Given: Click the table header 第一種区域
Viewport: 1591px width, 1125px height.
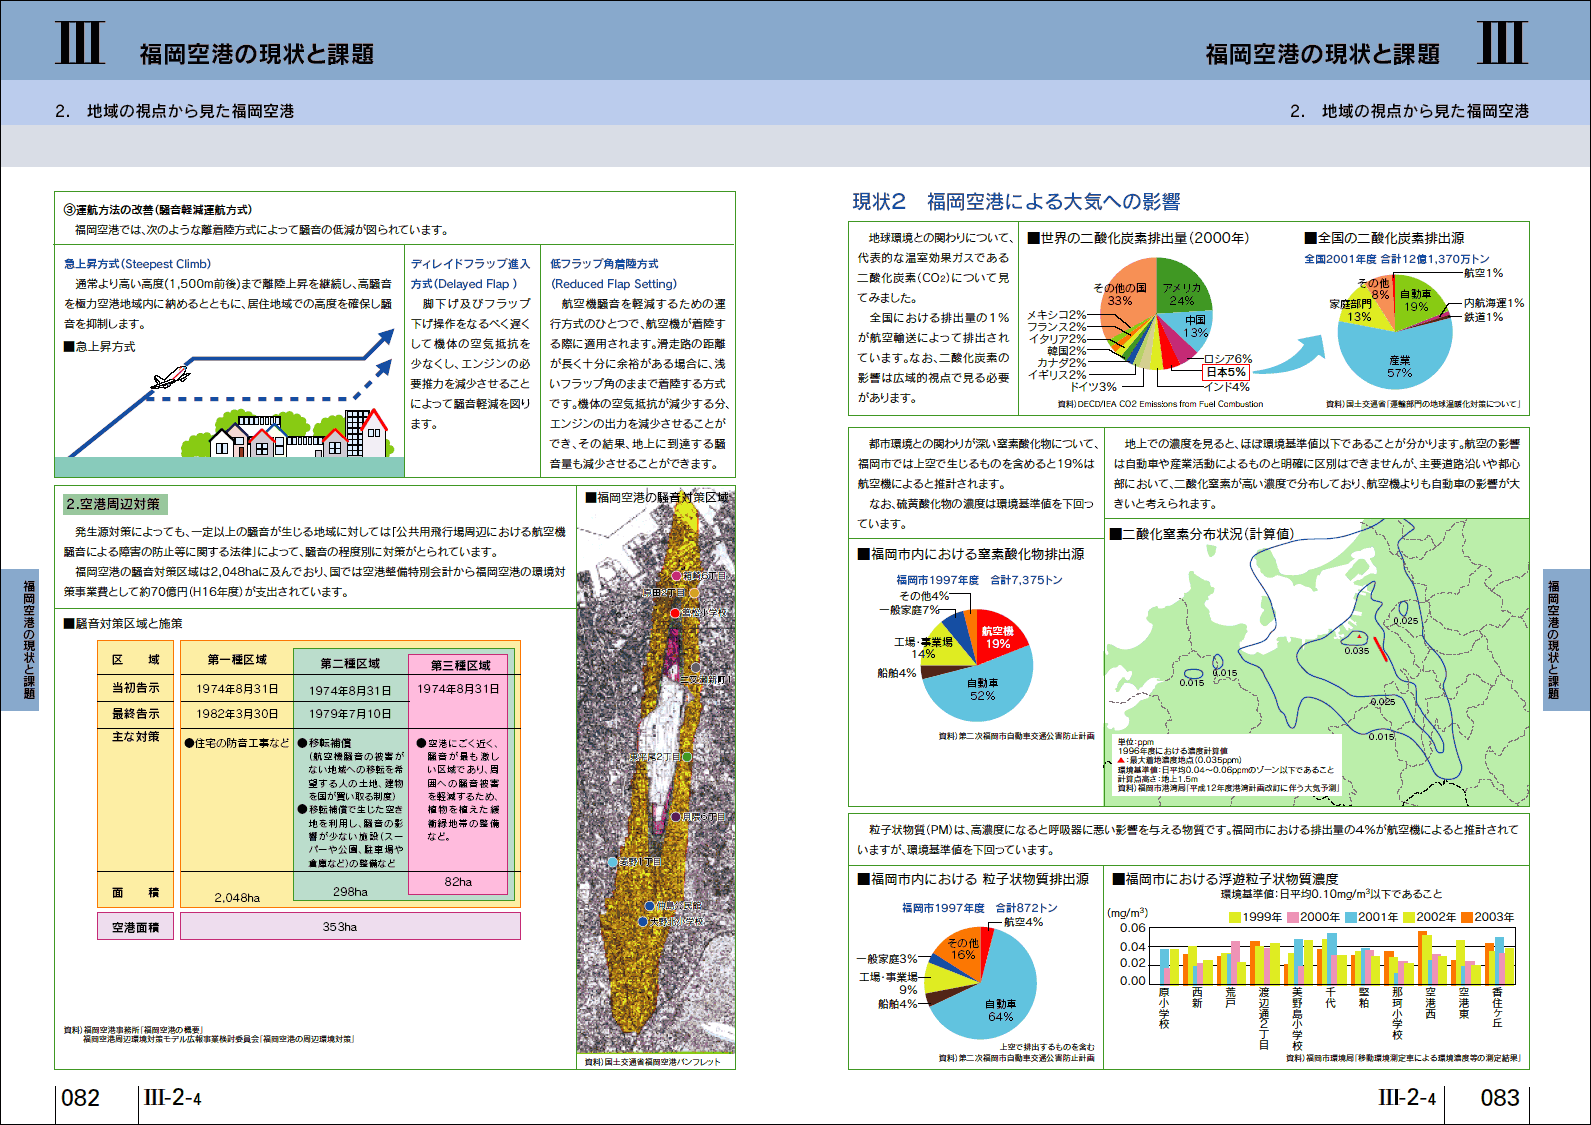Looking at the screenshot, I should tap(237, 660).
